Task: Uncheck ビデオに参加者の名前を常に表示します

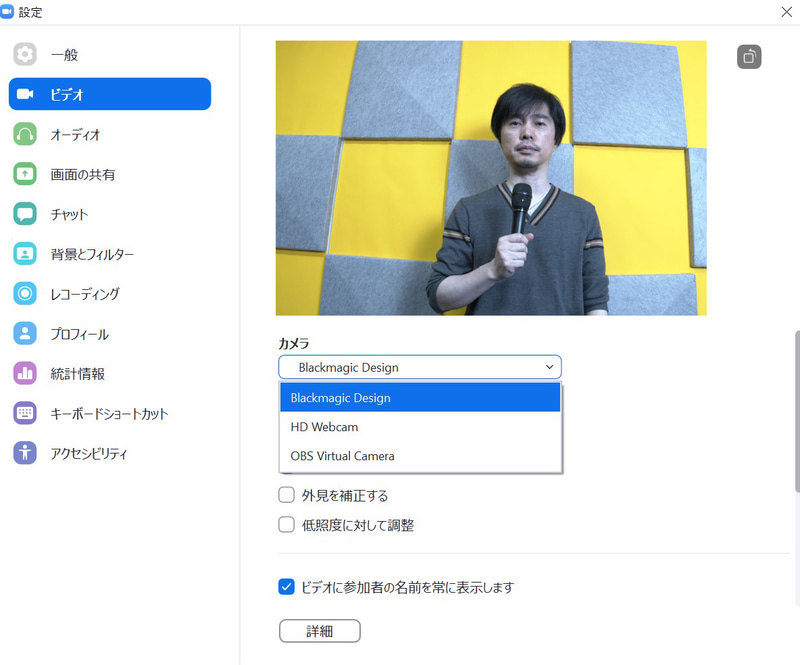Action: pyautogui.click(x=286, y=587)
